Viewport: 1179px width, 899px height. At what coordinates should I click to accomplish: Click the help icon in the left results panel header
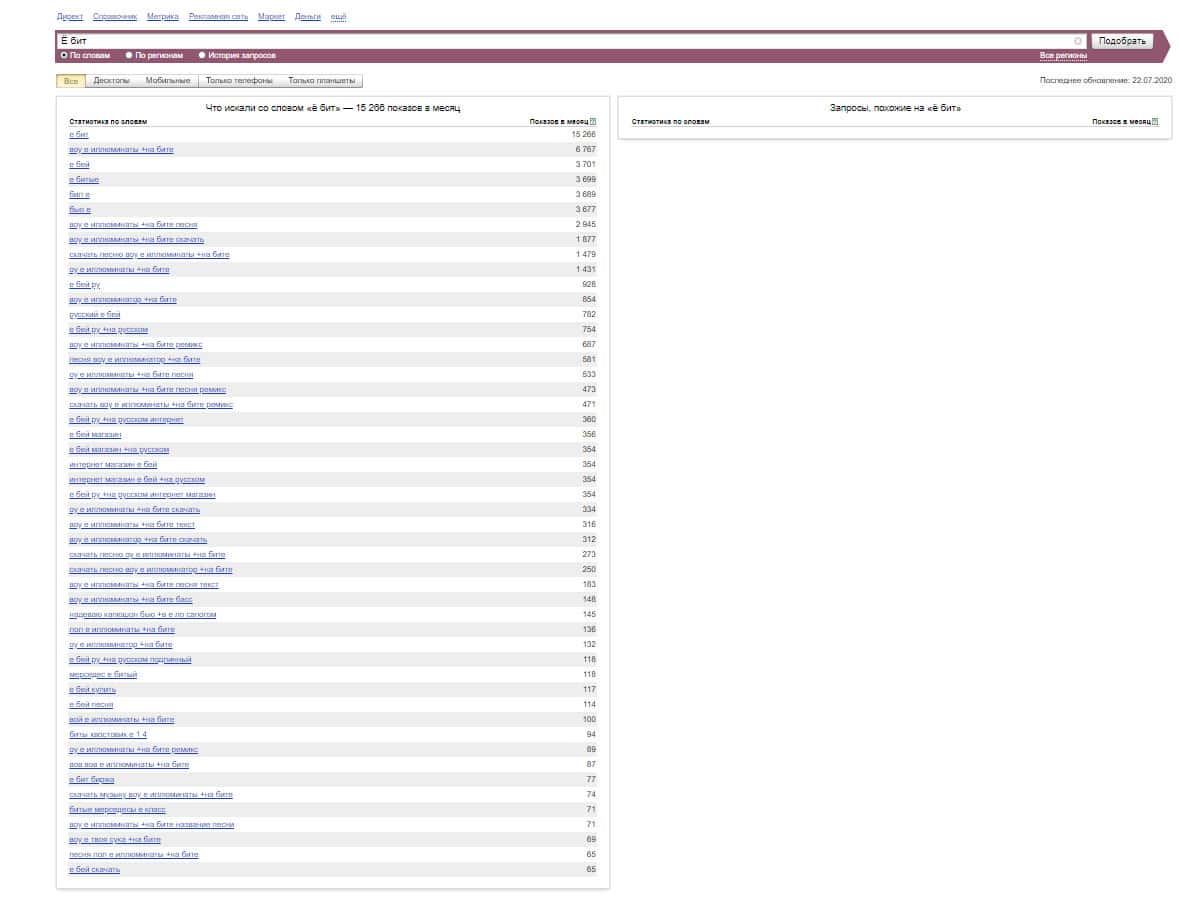pyautogui.click(x=593, y=122)
